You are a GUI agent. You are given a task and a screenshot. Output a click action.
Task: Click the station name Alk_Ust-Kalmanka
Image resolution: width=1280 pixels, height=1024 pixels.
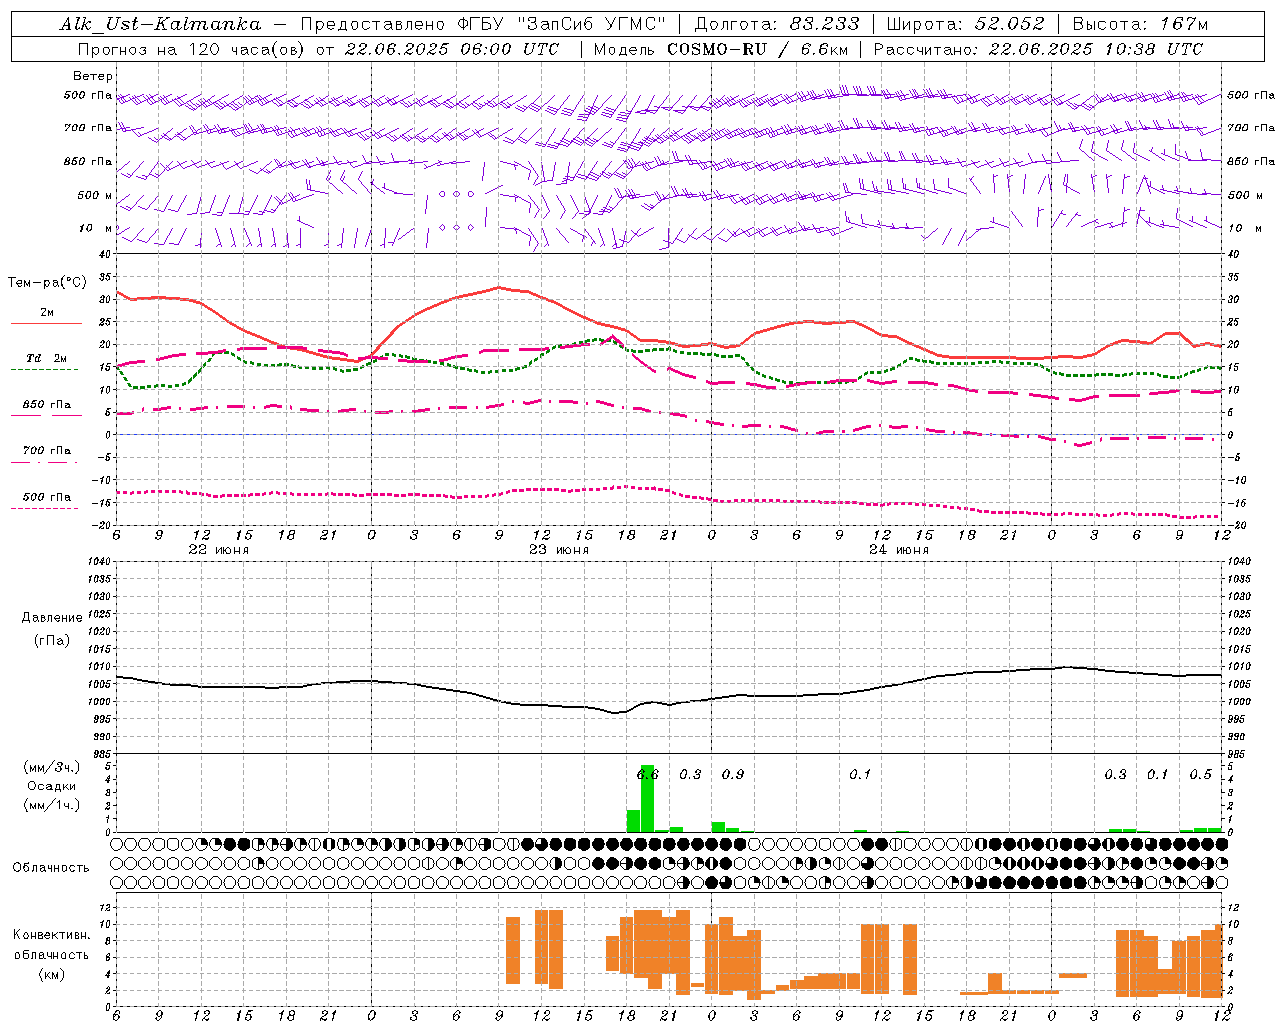click(x=161, y=24)
